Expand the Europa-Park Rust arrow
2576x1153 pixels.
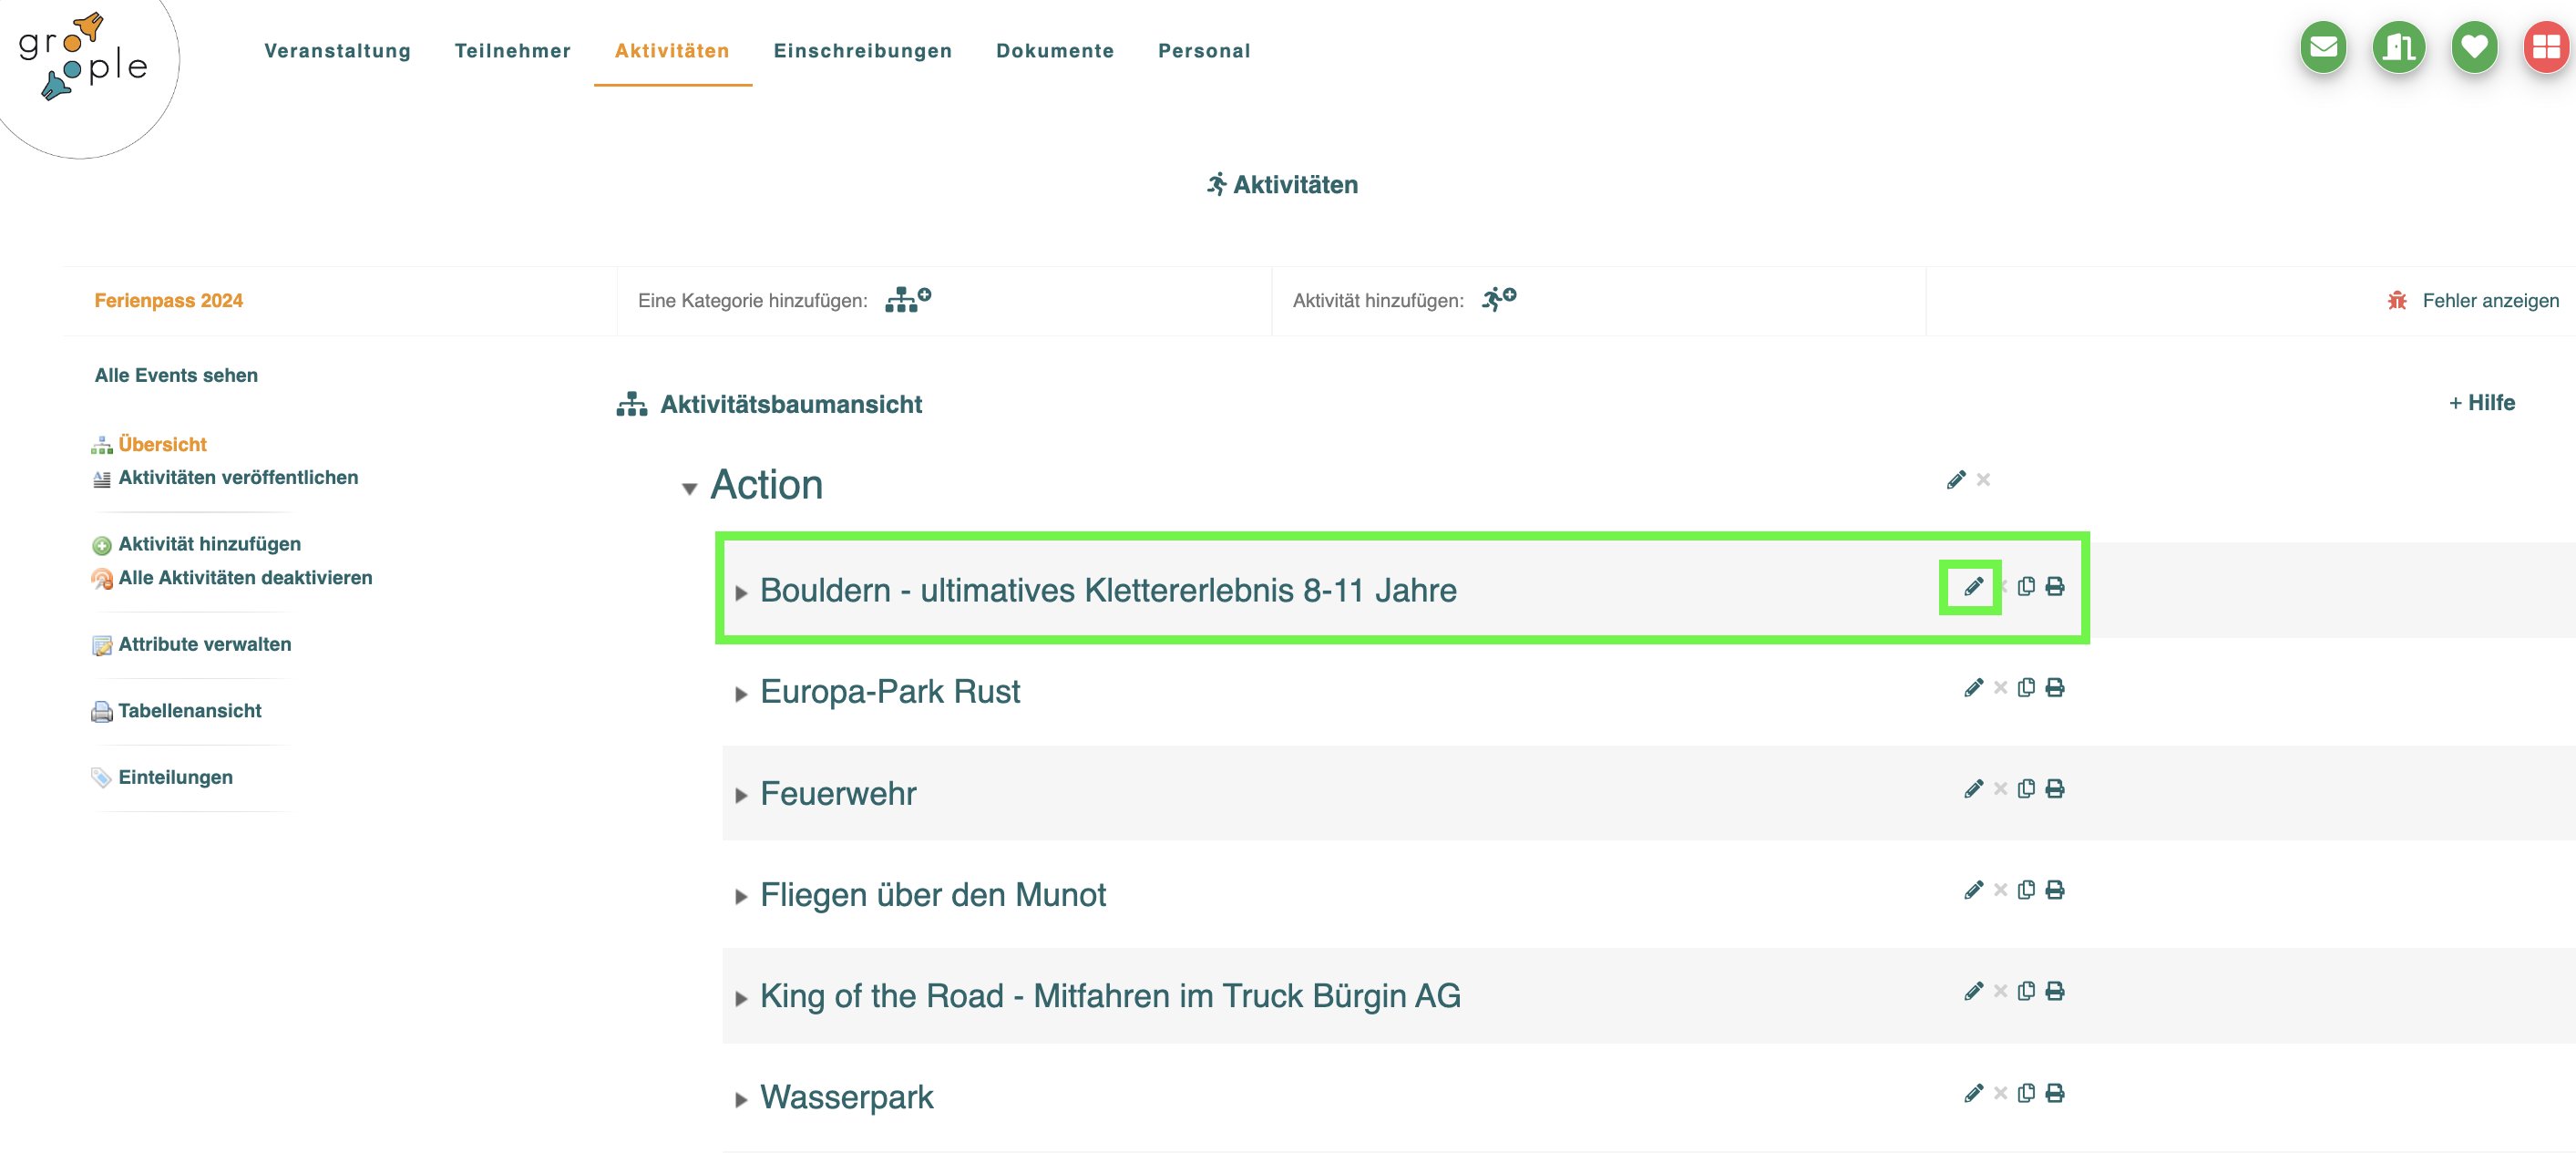pos(741,694)
